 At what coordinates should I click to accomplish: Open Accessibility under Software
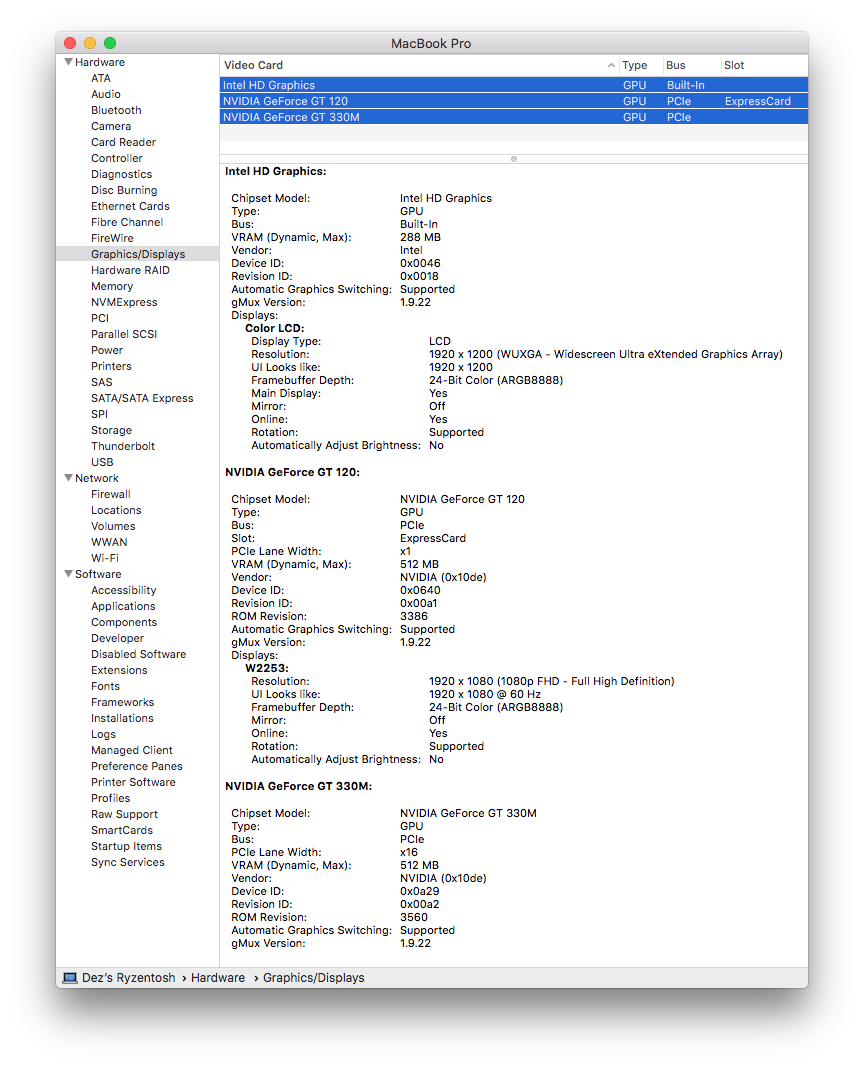click(123, 591)
